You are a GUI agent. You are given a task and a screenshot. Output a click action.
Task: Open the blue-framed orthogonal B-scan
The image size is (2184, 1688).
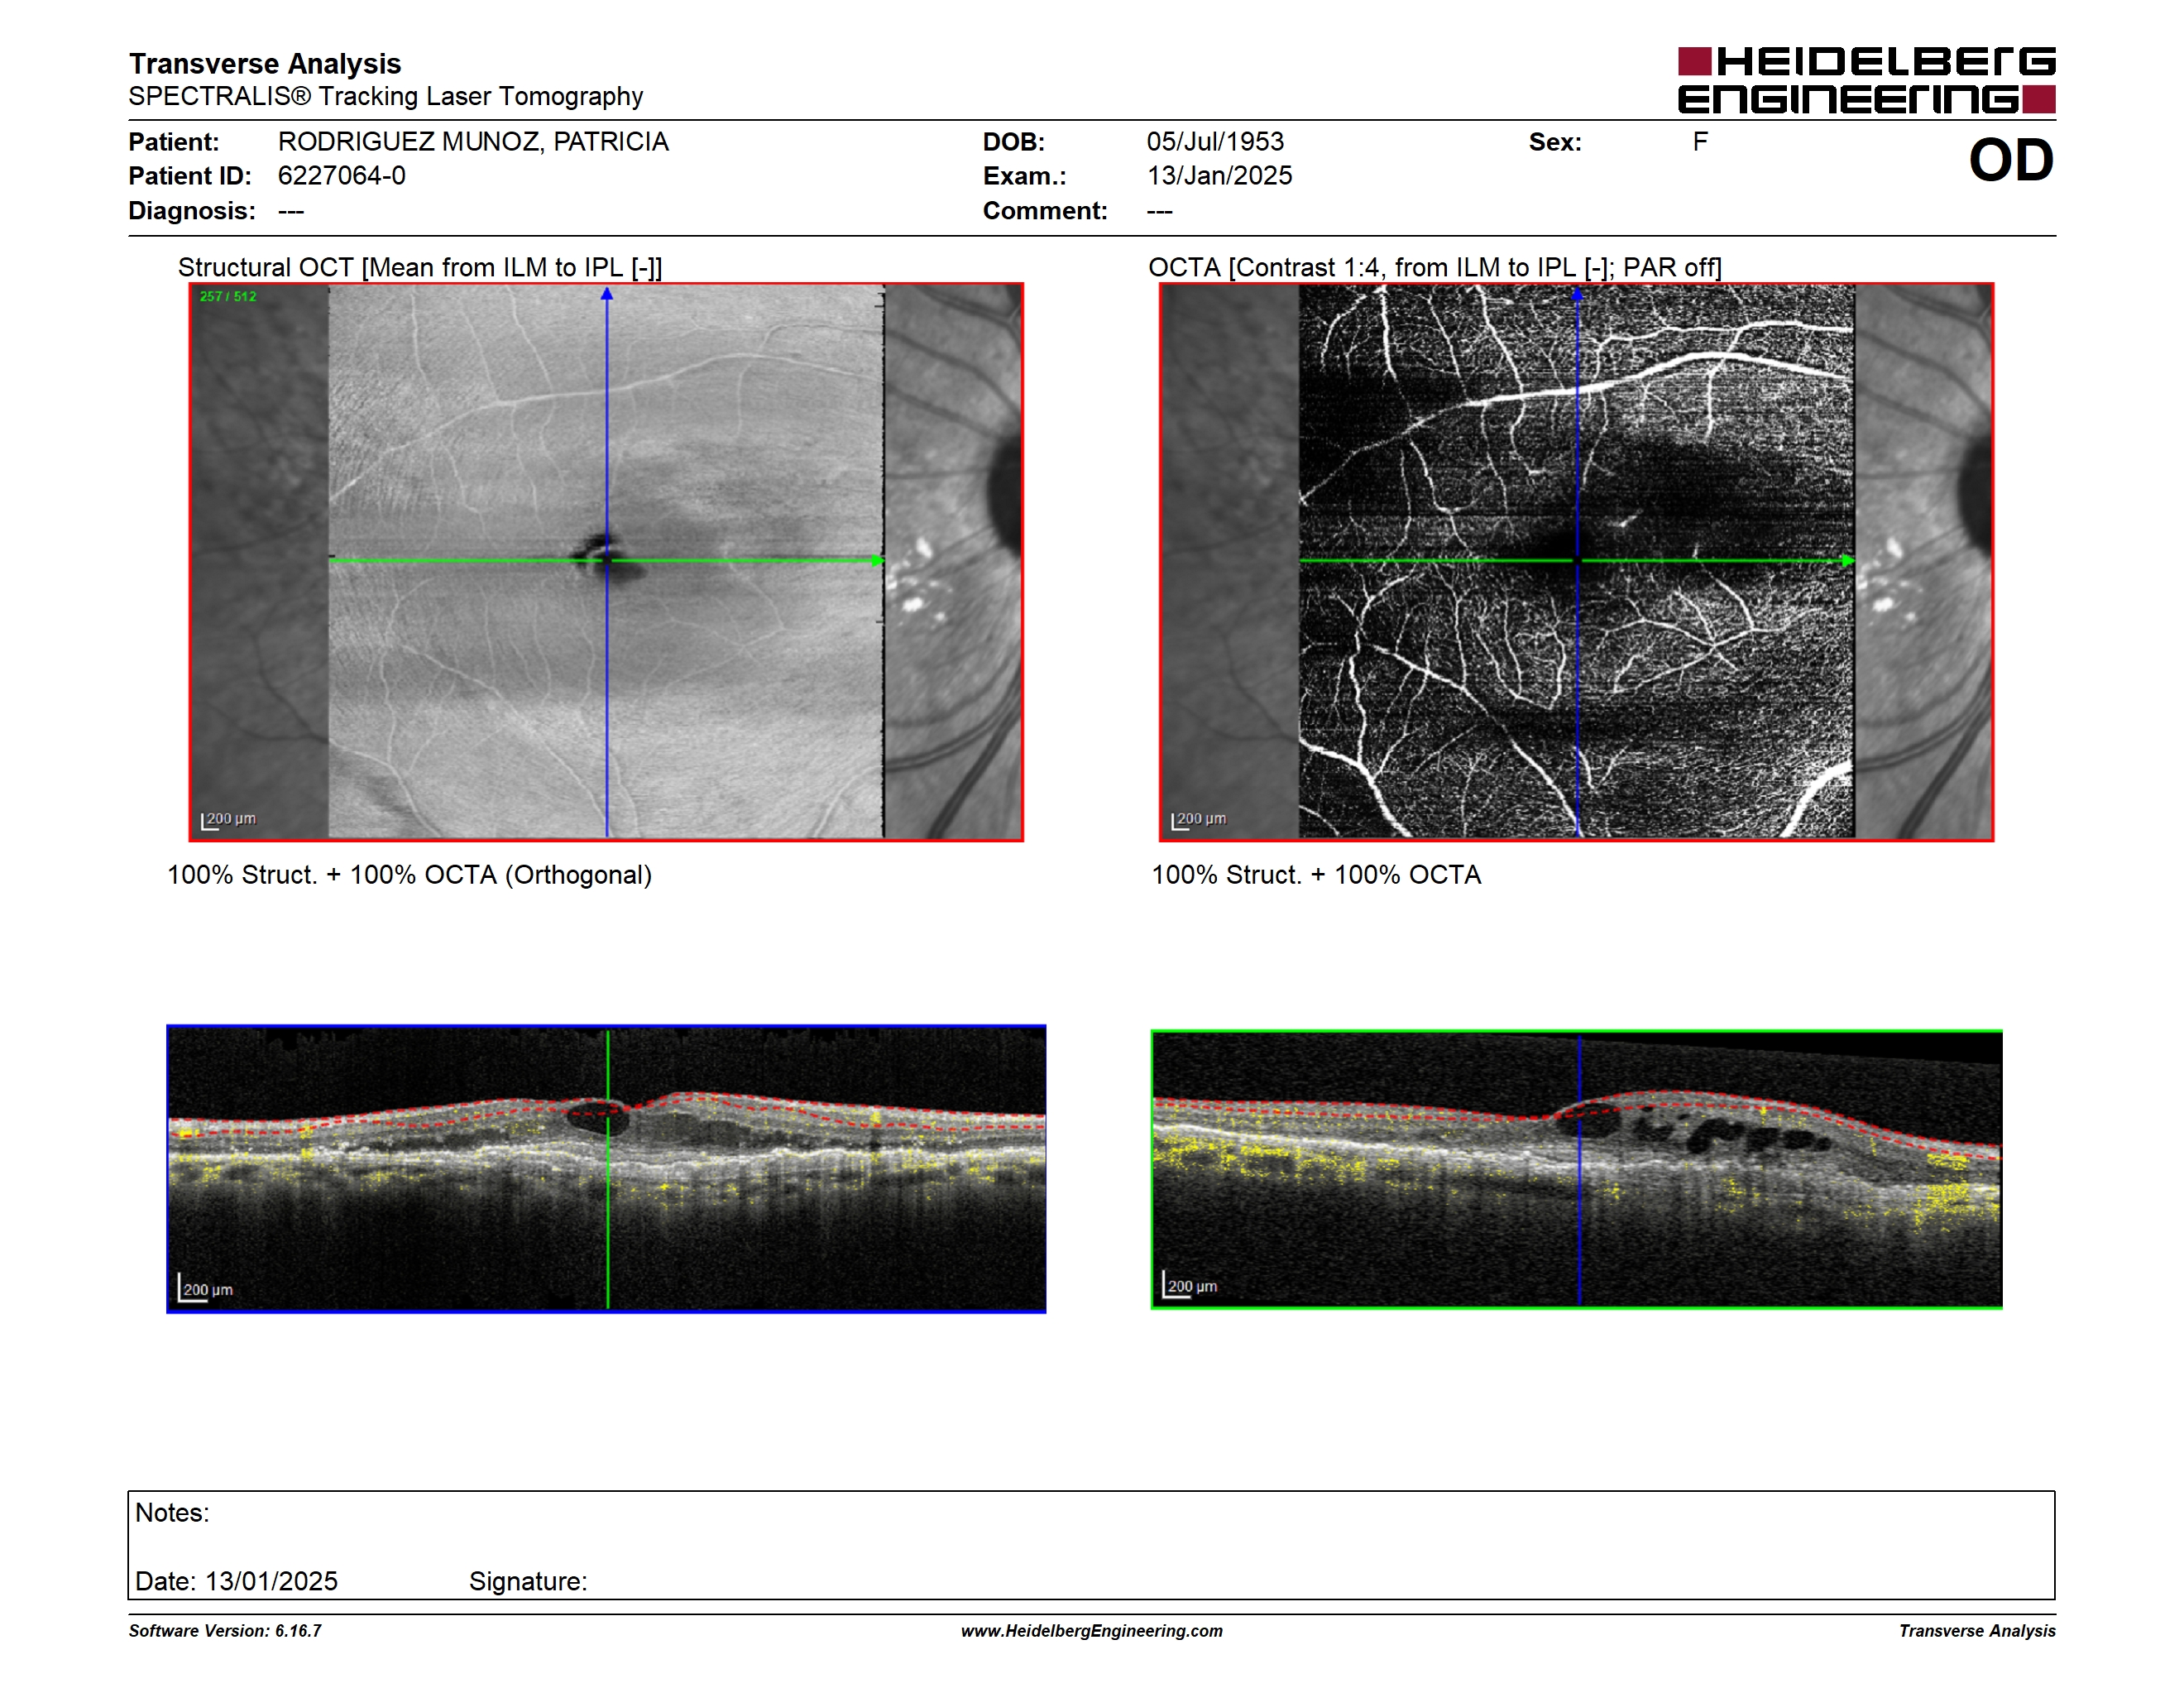(606, 1169)
